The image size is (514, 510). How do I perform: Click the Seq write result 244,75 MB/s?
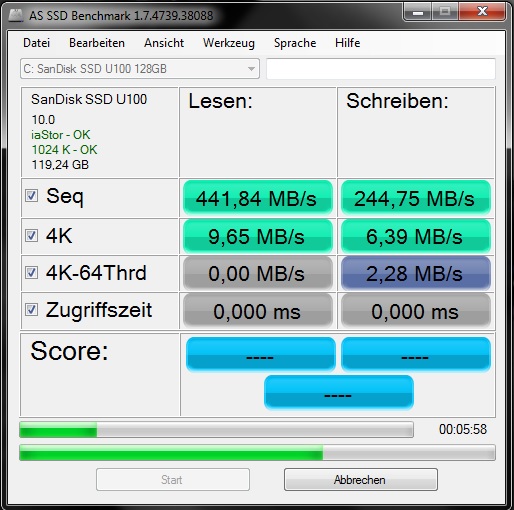(415, 198)
